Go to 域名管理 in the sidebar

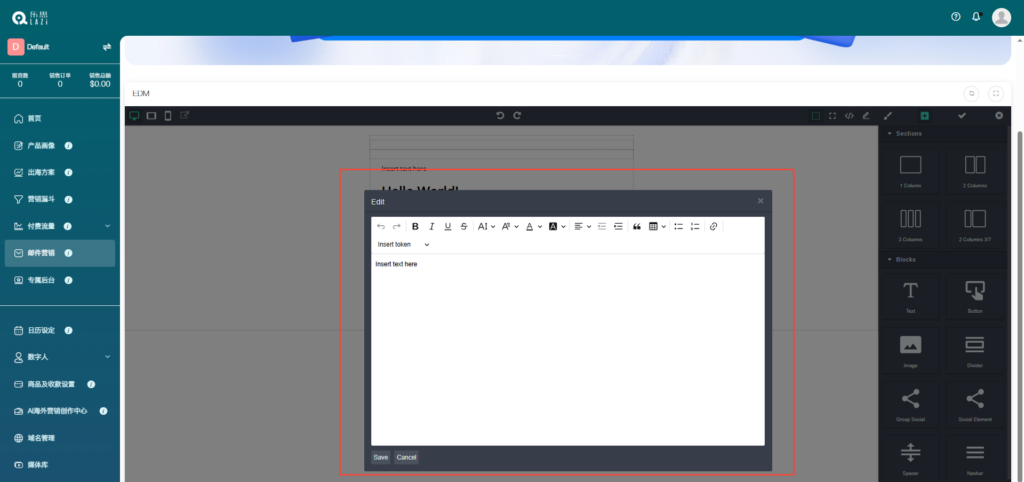tap(41, 438)
